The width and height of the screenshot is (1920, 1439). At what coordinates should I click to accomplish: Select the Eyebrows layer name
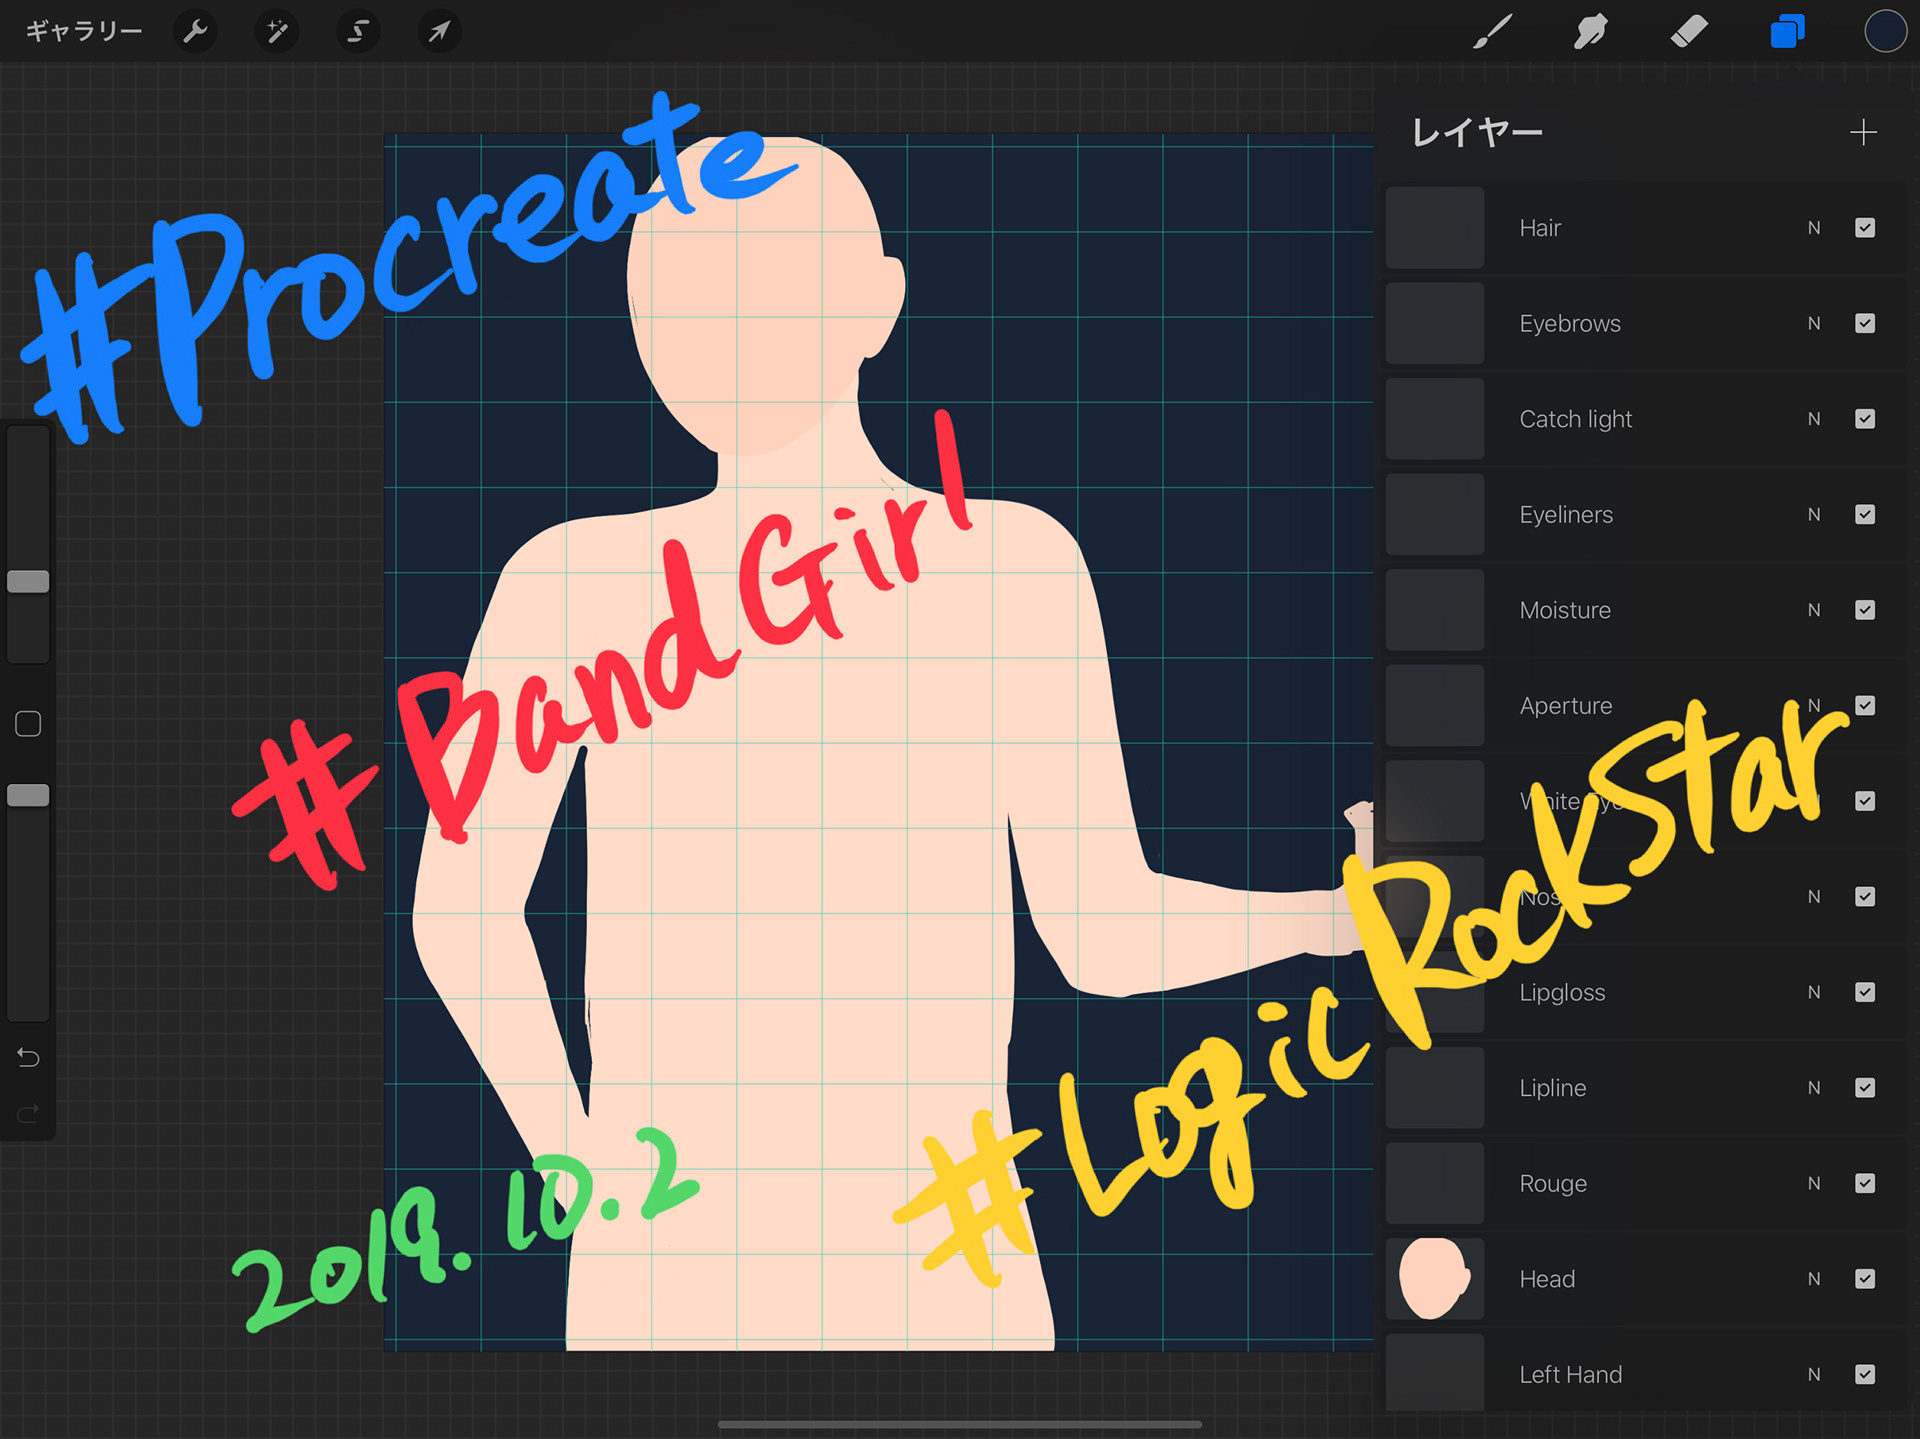pos(1570,323)
